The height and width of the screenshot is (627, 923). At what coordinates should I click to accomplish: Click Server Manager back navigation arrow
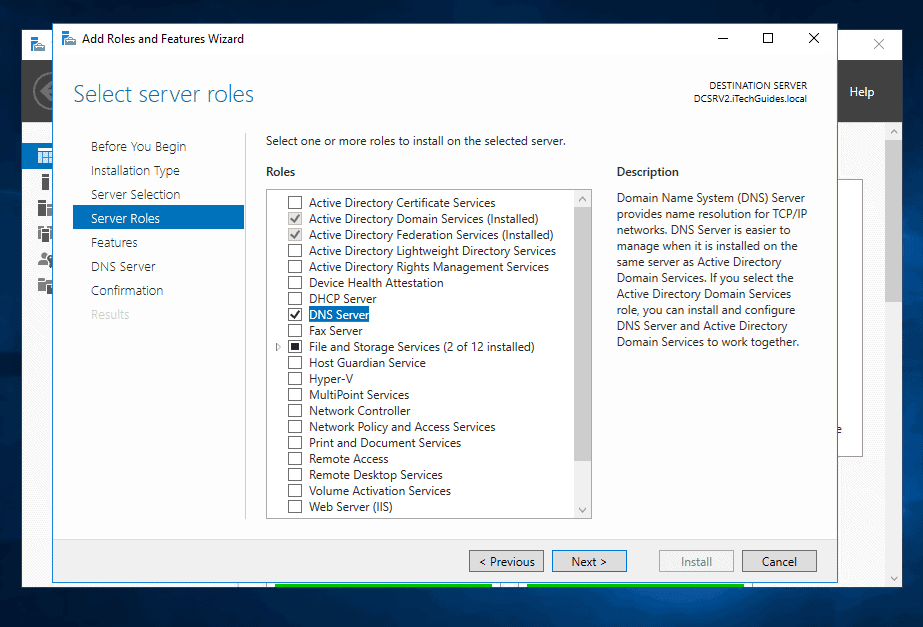point(44,91)
